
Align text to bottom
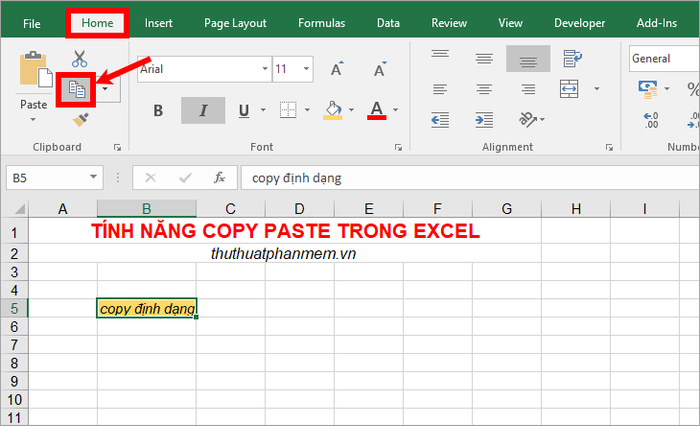[x=528, y=59]
